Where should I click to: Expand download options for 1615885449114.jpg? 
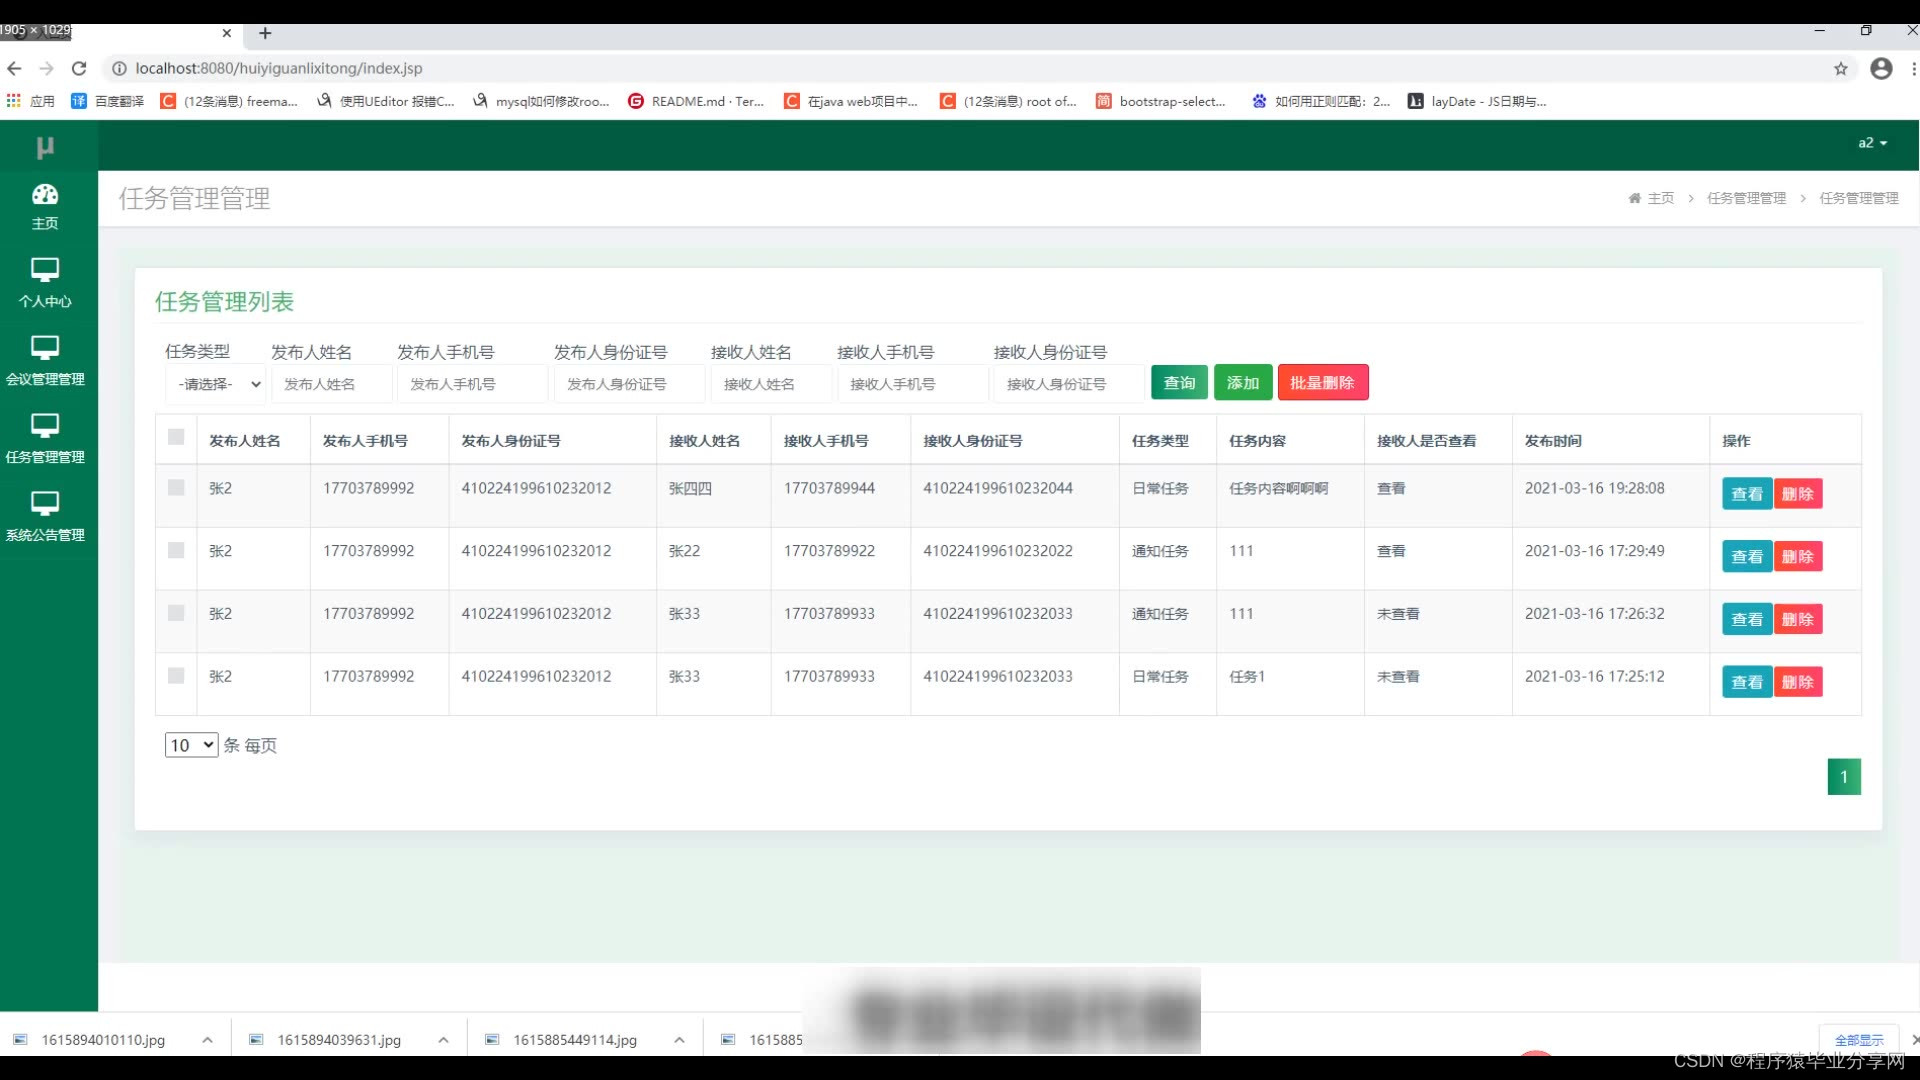tap(679, 1040)
